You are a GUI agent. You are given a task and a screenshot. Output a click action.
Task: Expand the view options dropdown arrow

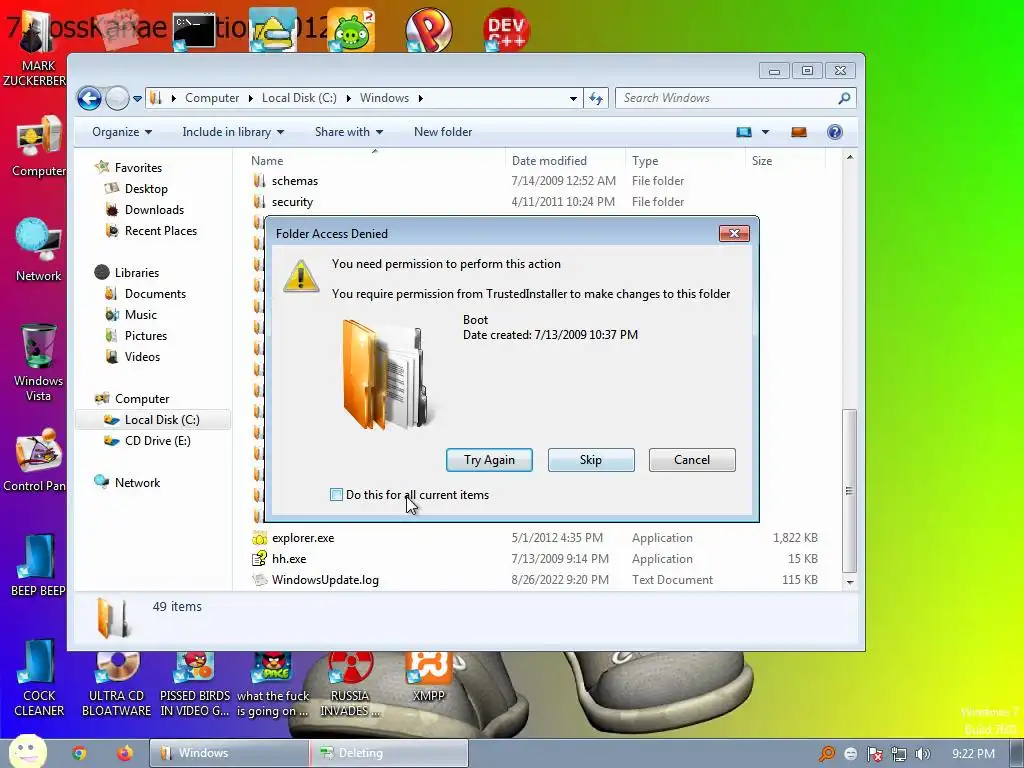tap(765, 132)
